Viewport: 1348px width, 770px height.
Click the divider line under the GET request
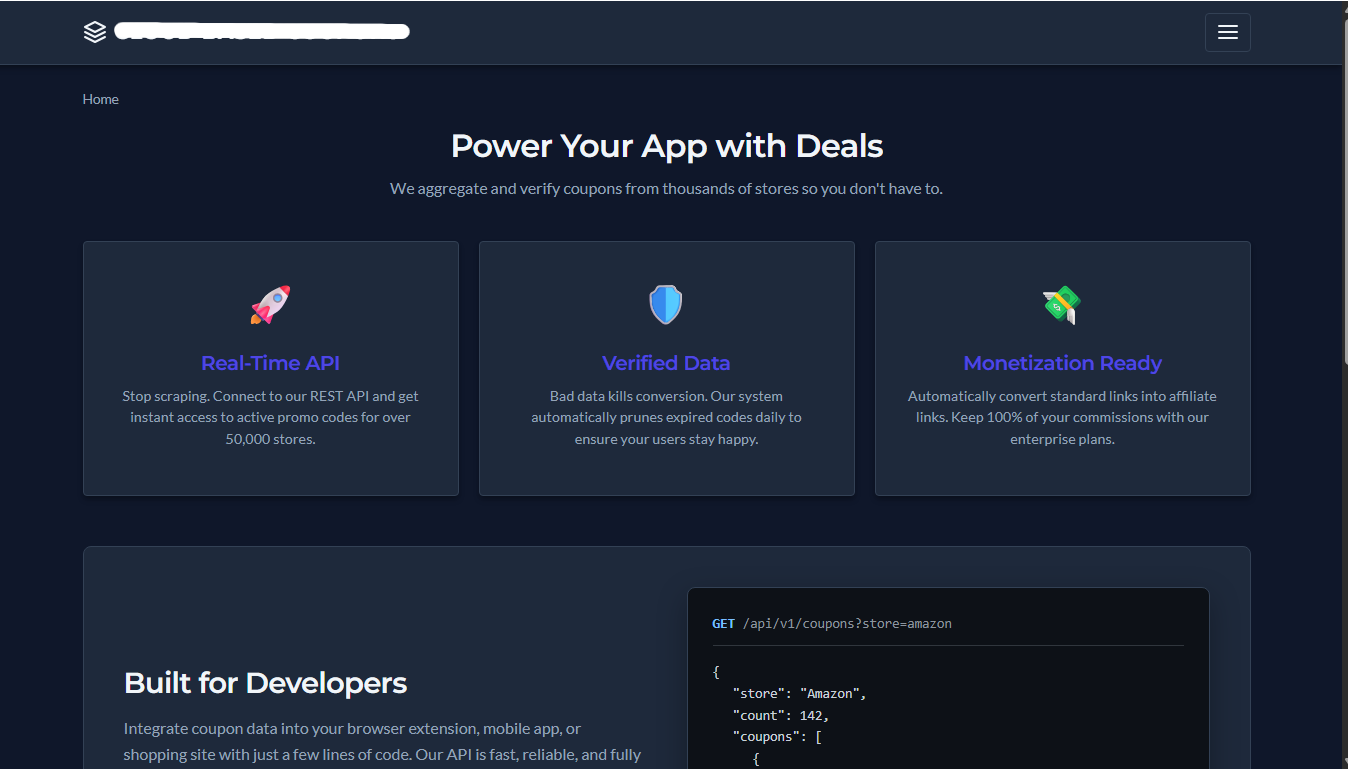(947, 648)
